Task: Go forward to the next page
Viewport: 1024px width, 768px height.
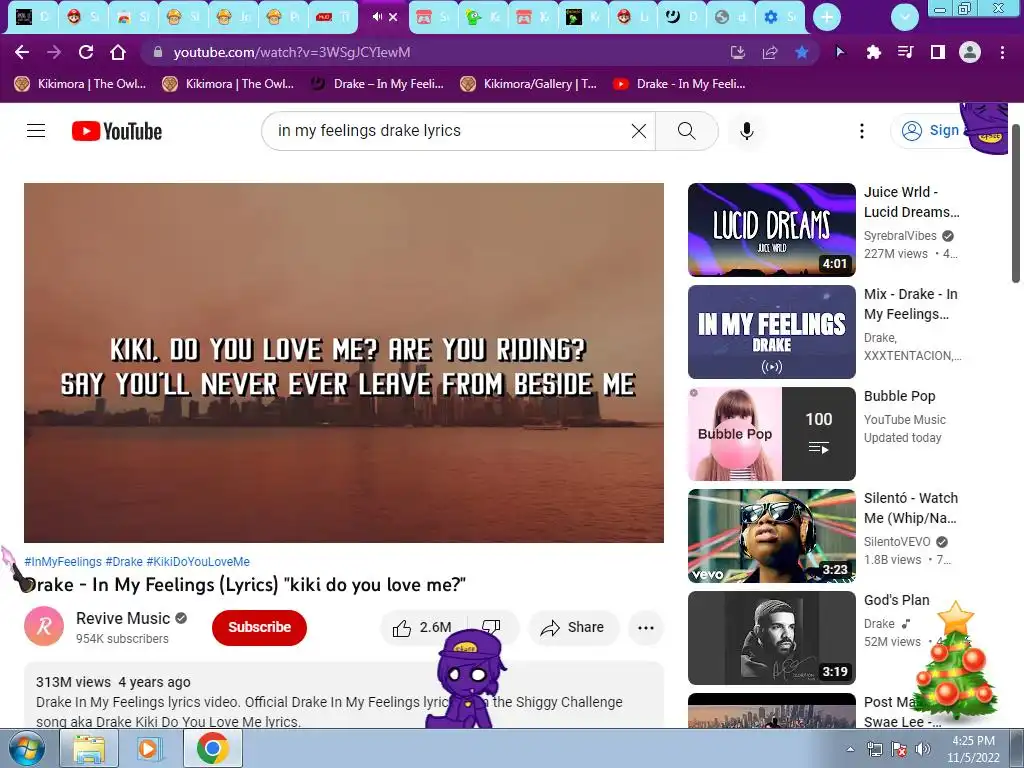Action: (x=54, y=52)
